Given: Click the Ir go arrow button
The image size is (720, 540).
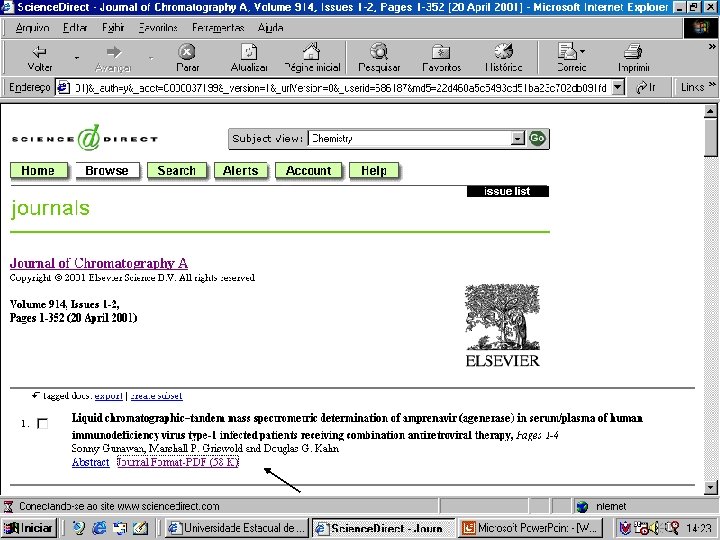Looking at the screenshot, I should pos(646,87).
